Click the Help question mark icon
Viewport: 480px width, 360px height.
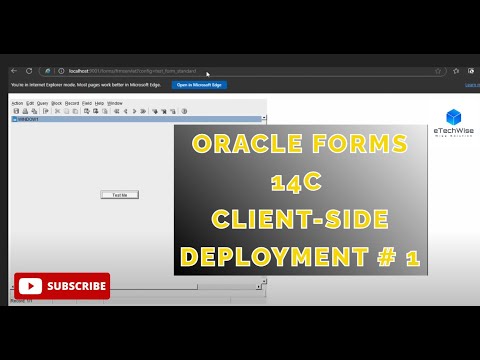pos(184,111)
